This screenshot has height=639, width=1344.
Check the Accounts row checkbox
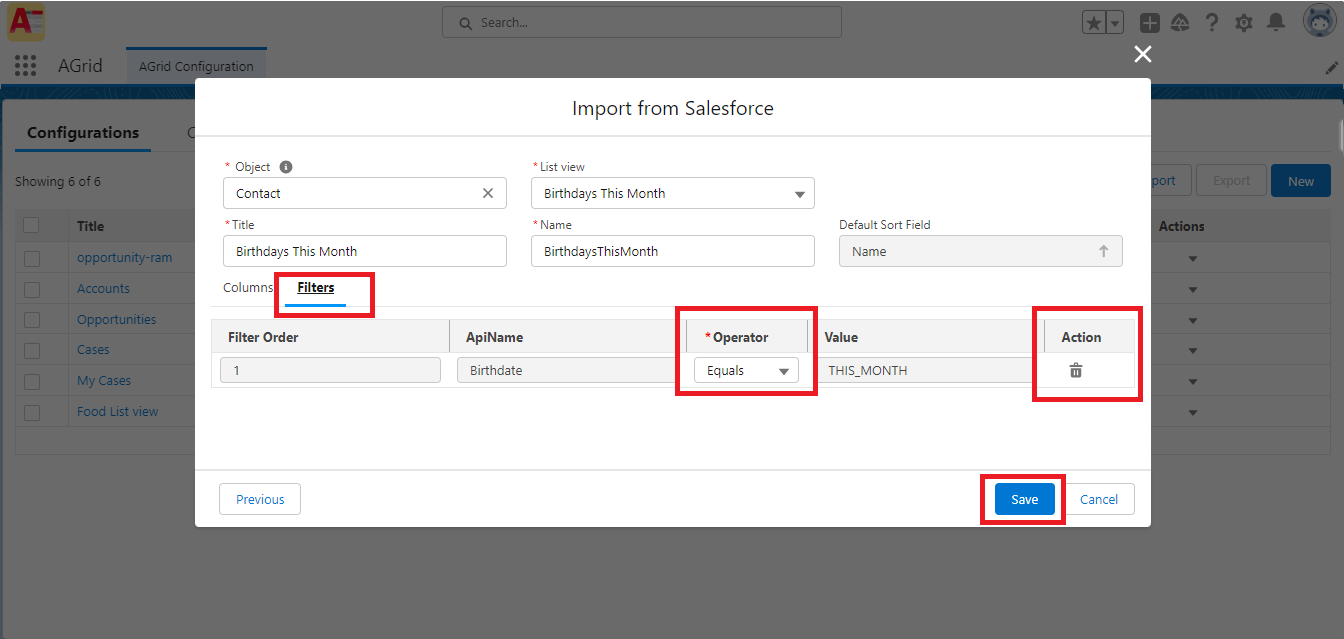(32, 289)
